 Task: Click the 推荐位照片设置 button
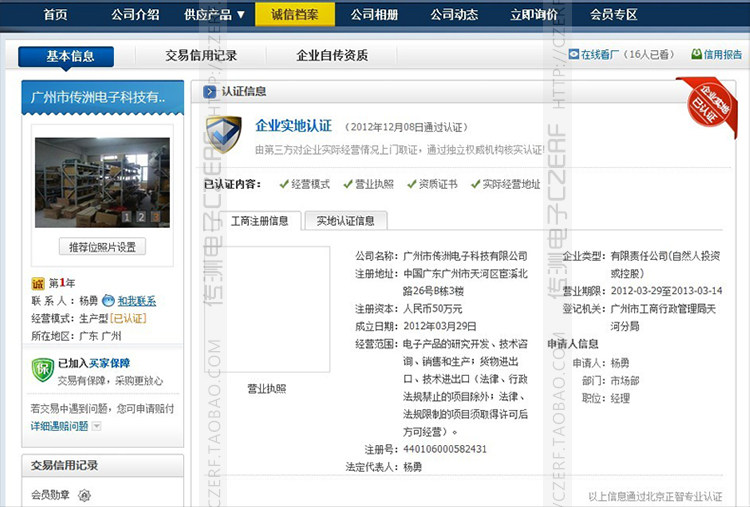(102, 247)
